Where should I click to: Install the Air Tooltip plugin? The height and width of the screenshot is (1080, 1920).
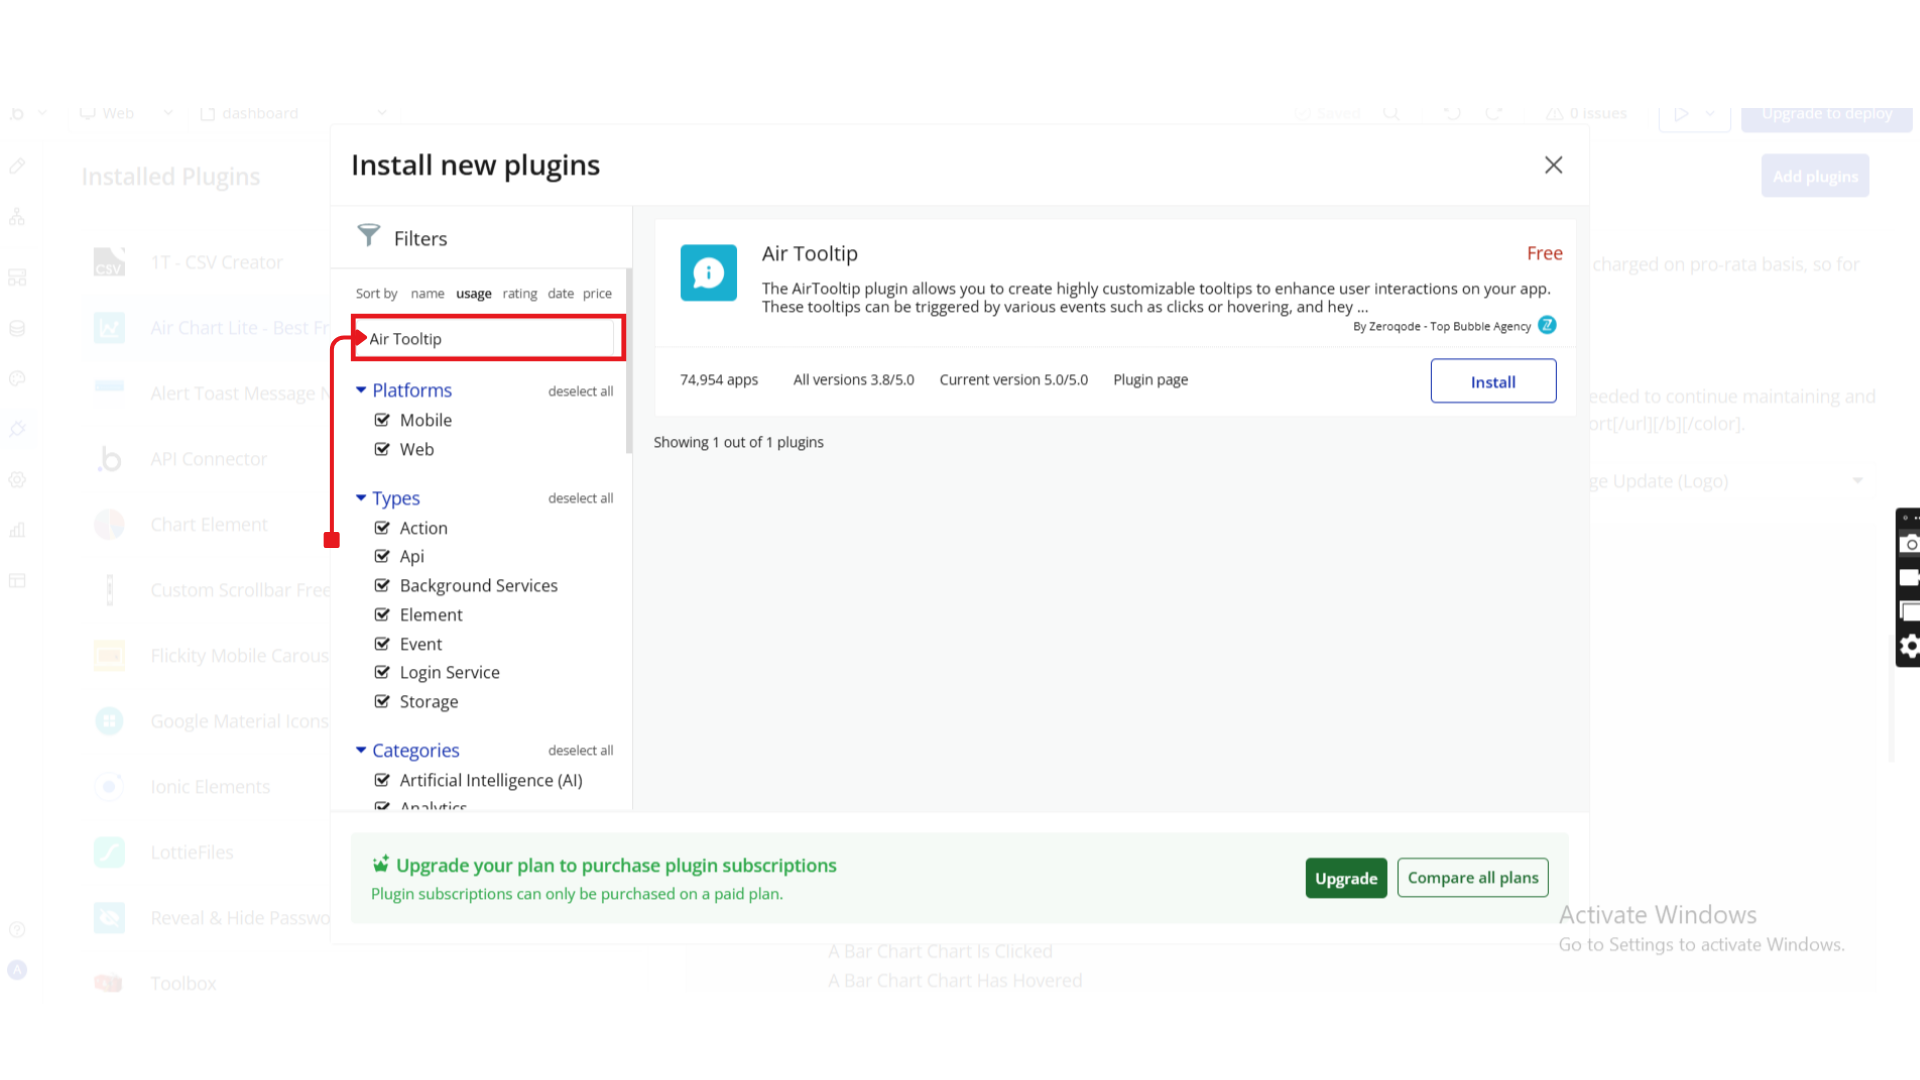coord(1492,381)
